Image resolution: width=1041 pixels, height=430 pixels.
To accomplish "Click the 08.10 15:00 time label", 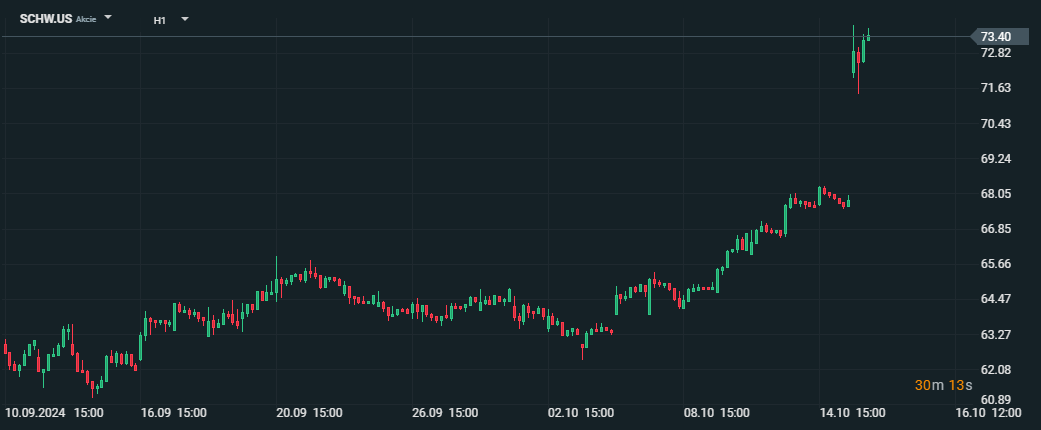I will click(718, 413).
